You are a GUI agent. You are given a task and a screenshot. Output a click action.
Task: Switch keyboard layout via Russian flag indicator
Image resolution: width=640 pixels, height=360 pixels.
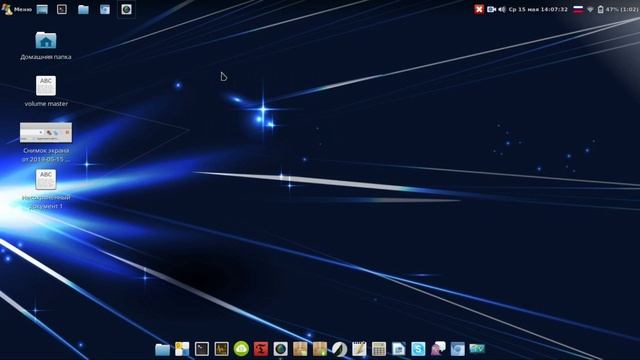pos(578,9)
